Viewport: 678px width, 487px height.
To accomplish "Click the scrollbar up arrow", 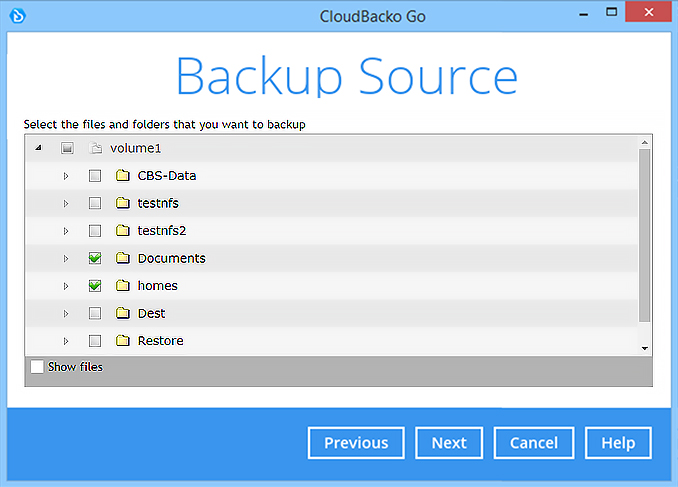I will click(645, 142).
